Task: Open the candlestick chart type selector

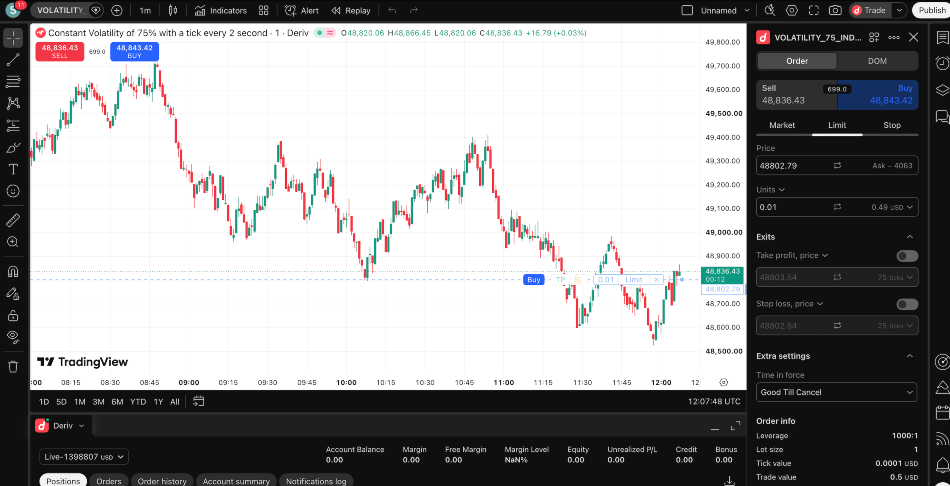Action: coord(173,10)
